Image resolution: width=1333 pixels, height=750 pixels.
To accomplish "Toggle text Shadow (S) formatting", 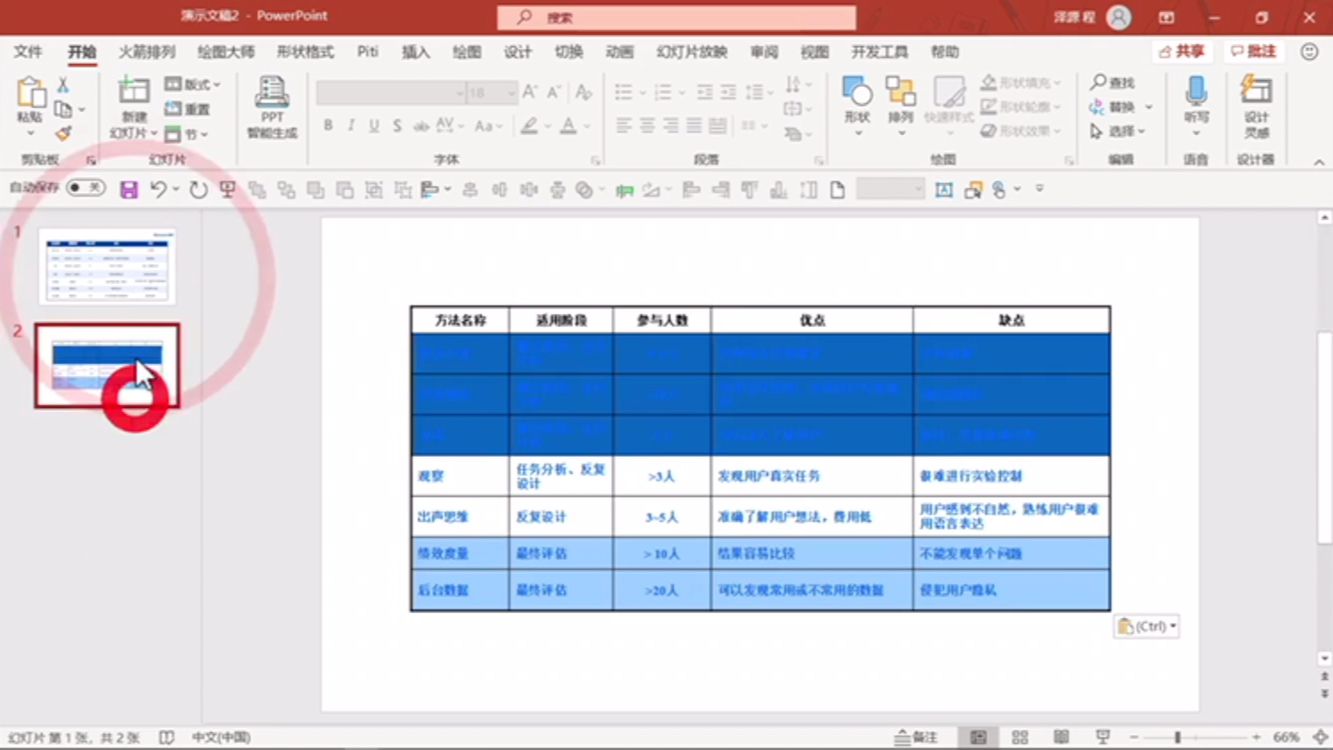I will tap(397, 126).
